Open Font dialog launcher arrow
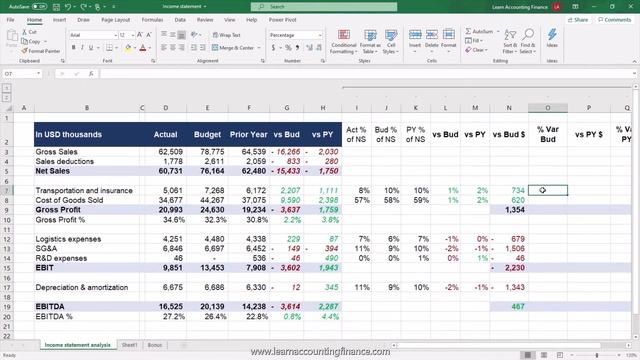 point(153,61)
